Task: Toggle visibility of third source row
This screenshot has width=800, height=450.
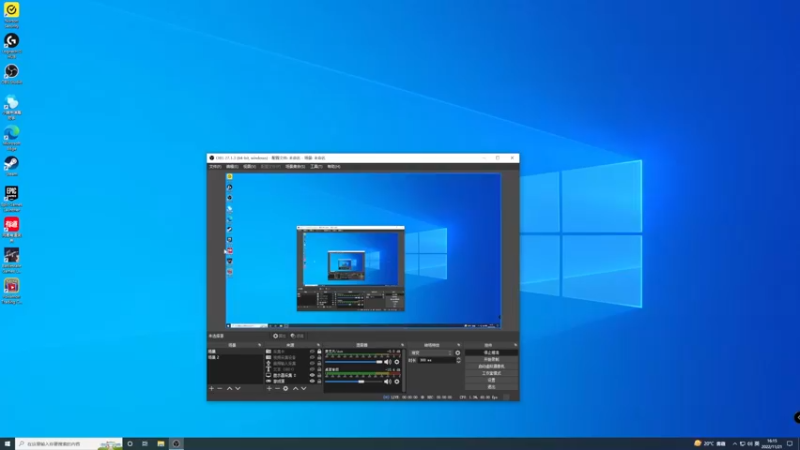Action: click(312, 363)
